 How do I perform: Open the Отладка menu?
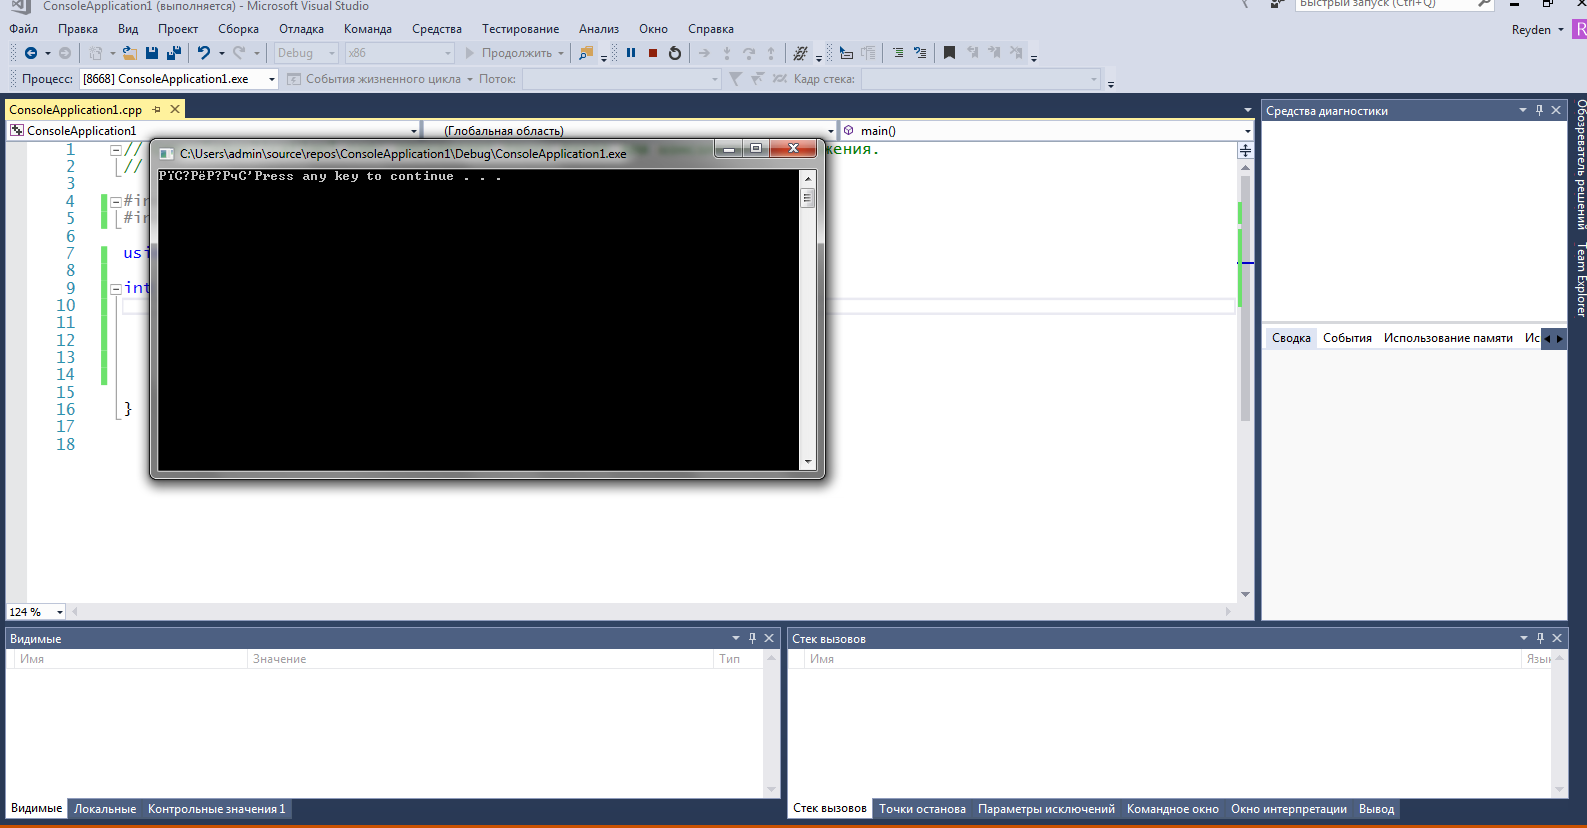301,29
